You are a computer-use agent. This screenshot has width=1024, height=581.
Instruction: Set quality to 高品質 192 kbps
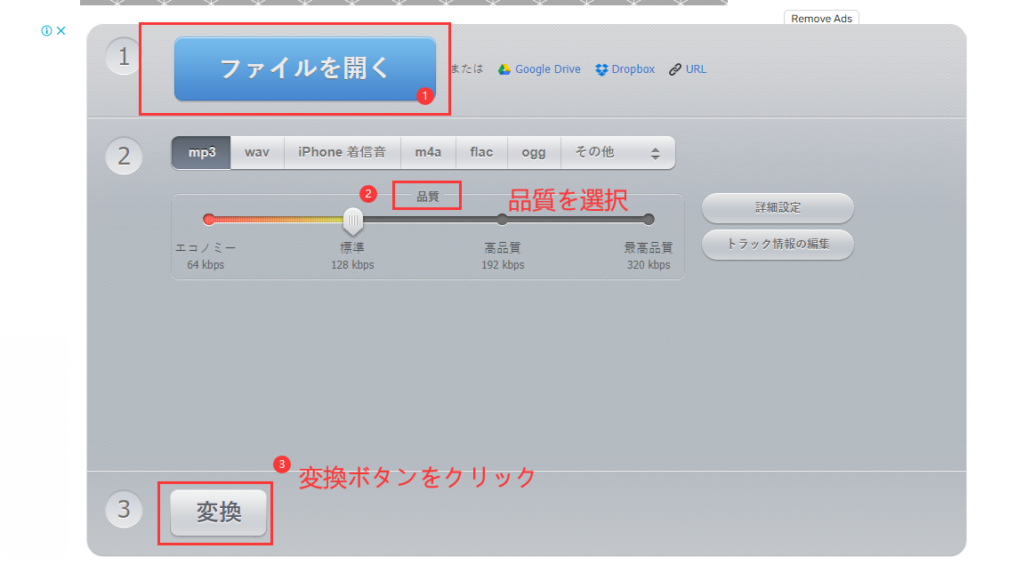click(x=502, y=219)
